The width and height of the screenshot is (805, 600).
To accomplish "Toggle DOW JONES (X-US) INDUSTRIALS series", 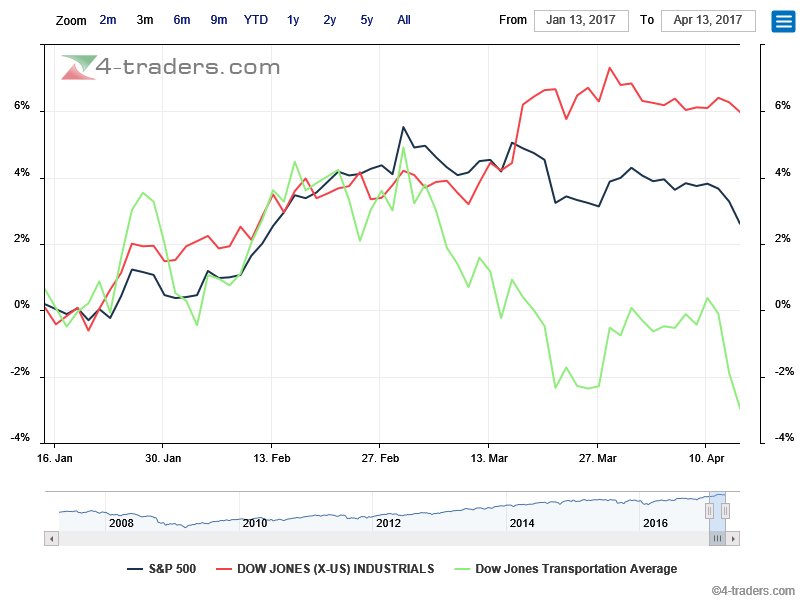I will (x=325, y=569).
